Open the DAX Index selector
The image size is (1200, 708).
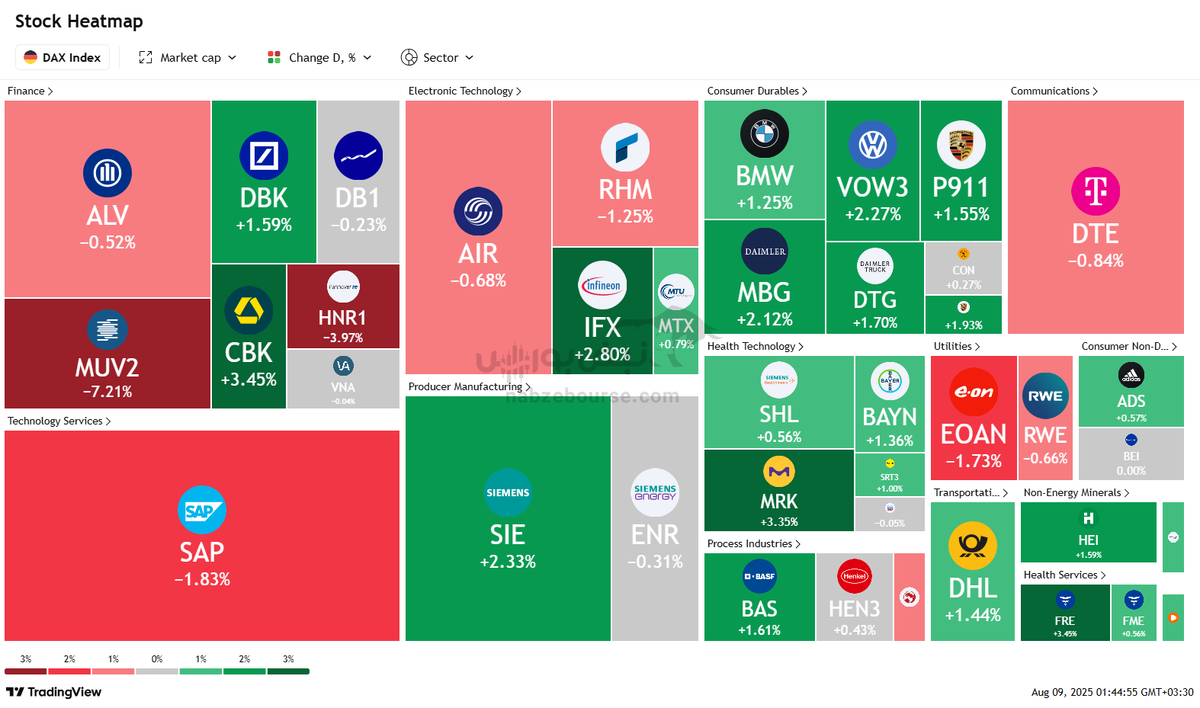pos(62,57)
